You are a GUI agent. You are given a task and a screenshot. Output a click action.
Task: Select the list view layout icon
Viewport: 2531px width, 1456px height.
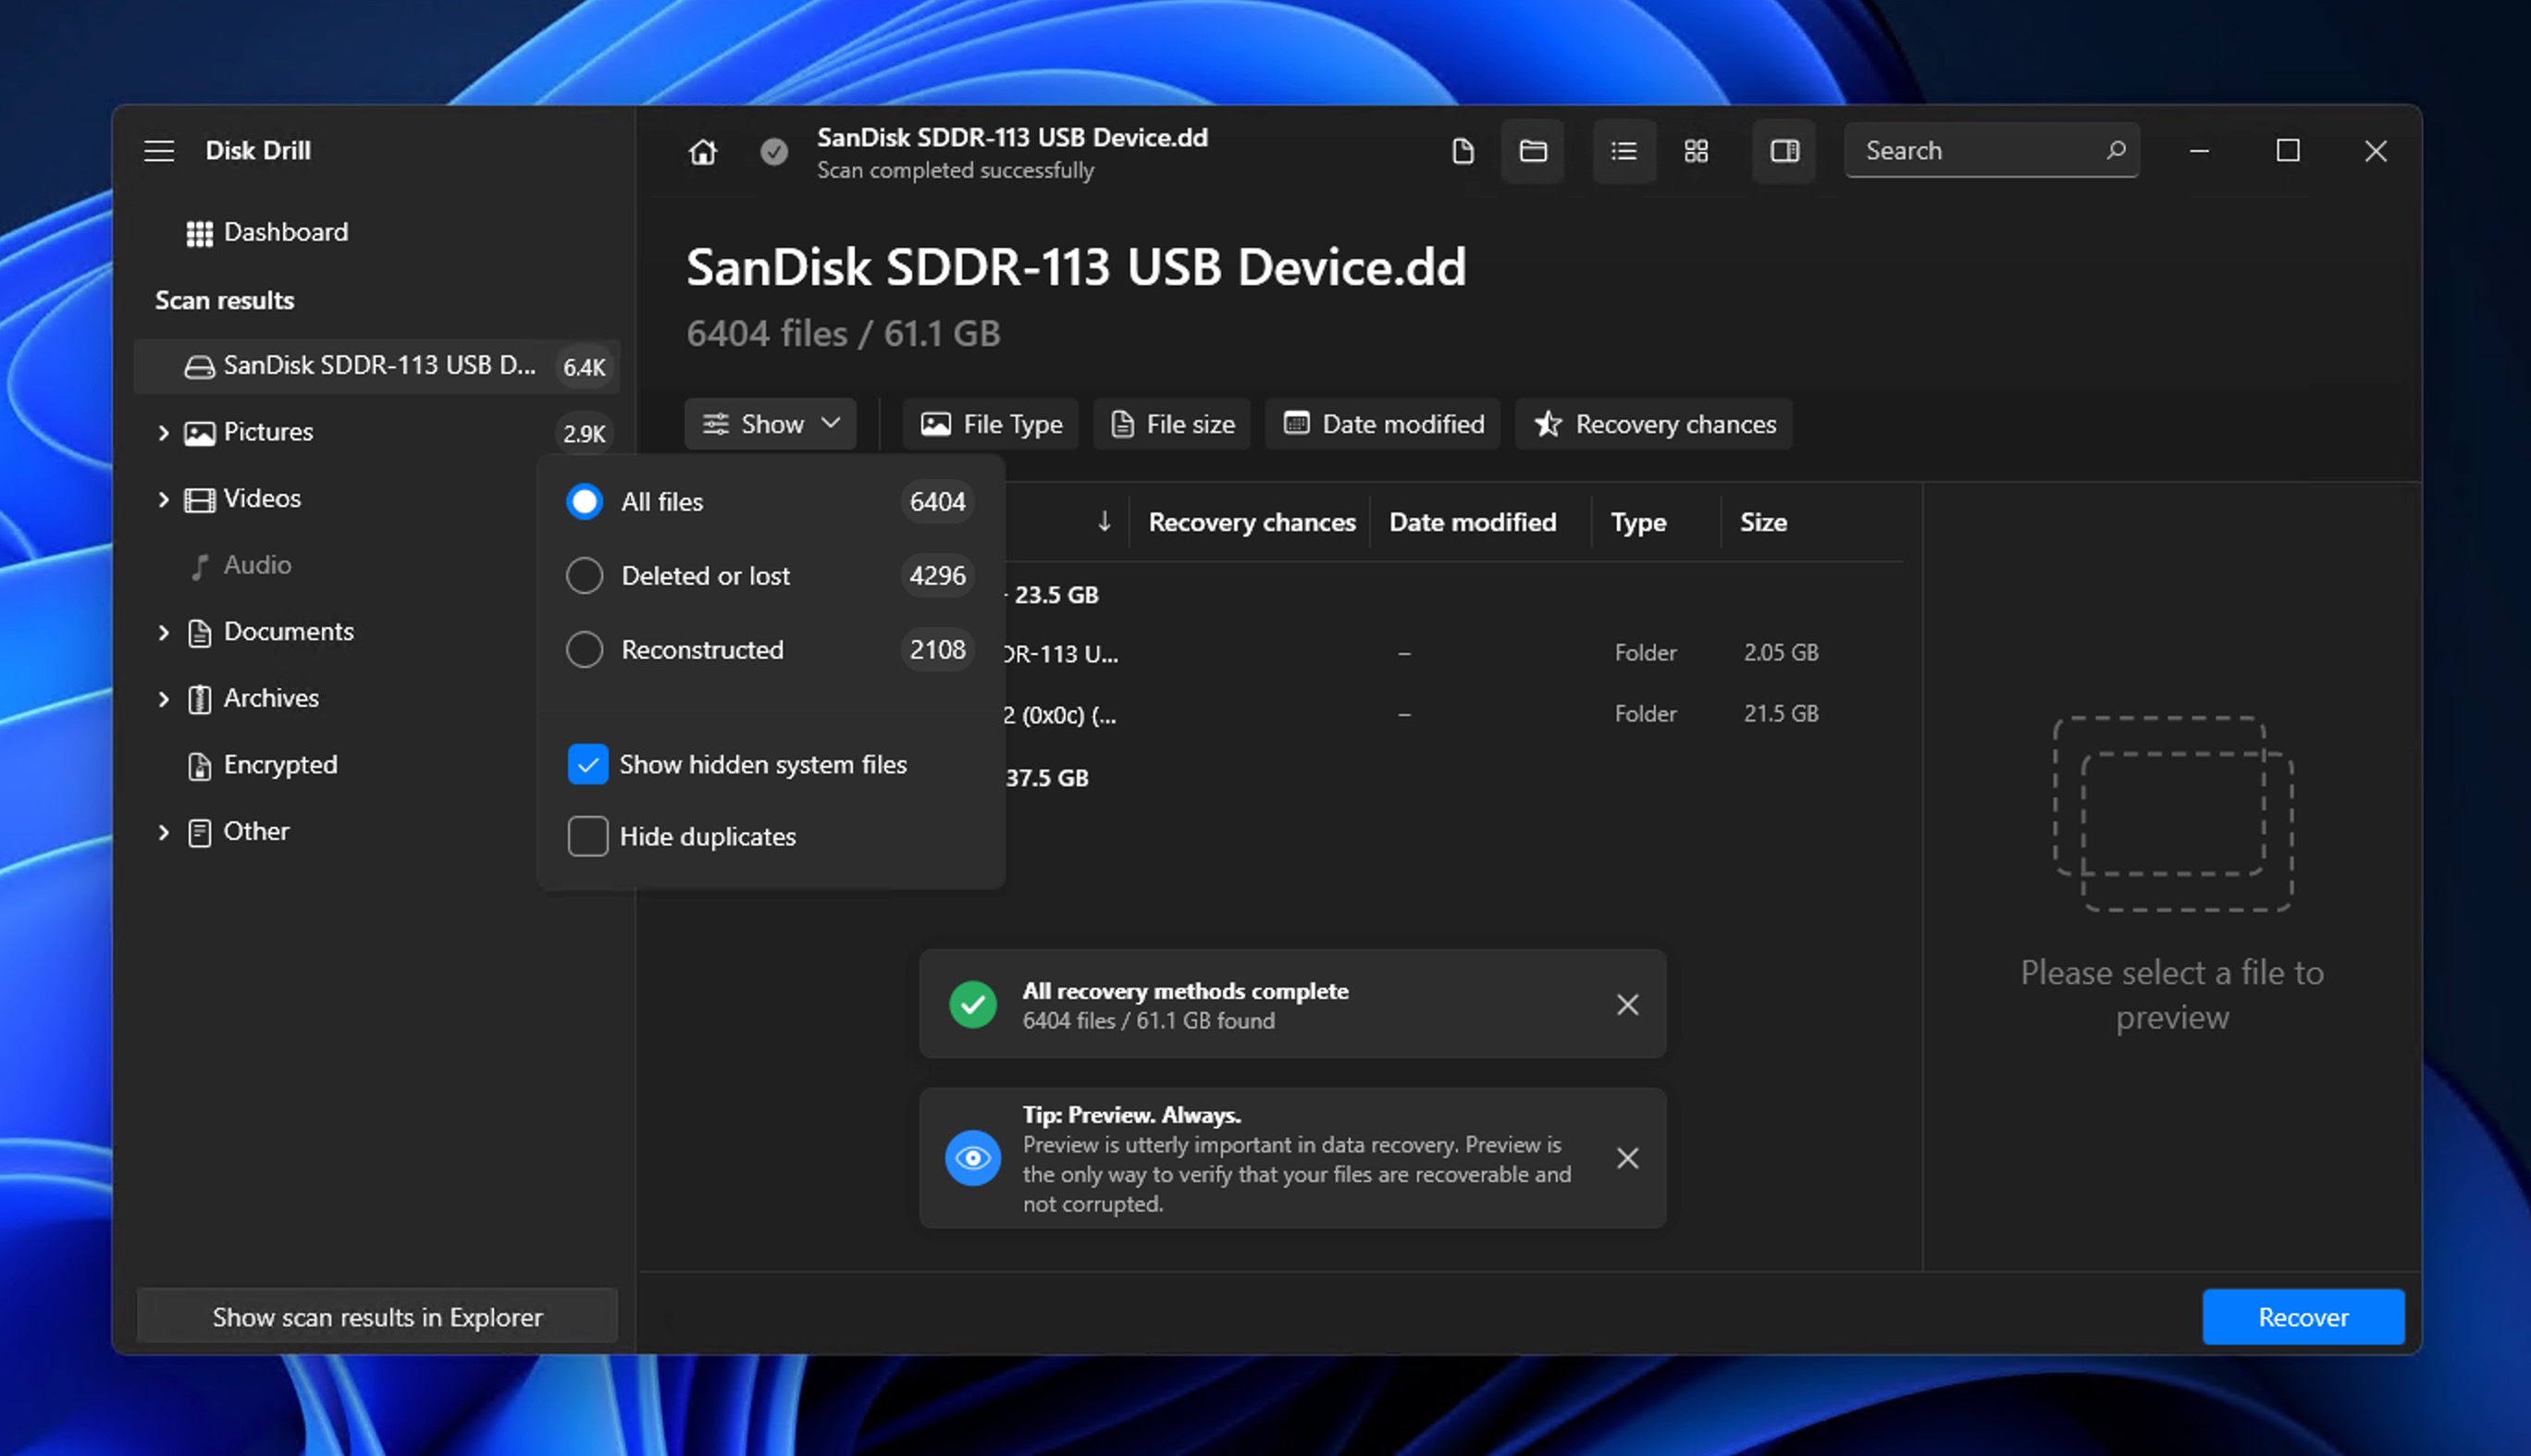coord(1624,151)
